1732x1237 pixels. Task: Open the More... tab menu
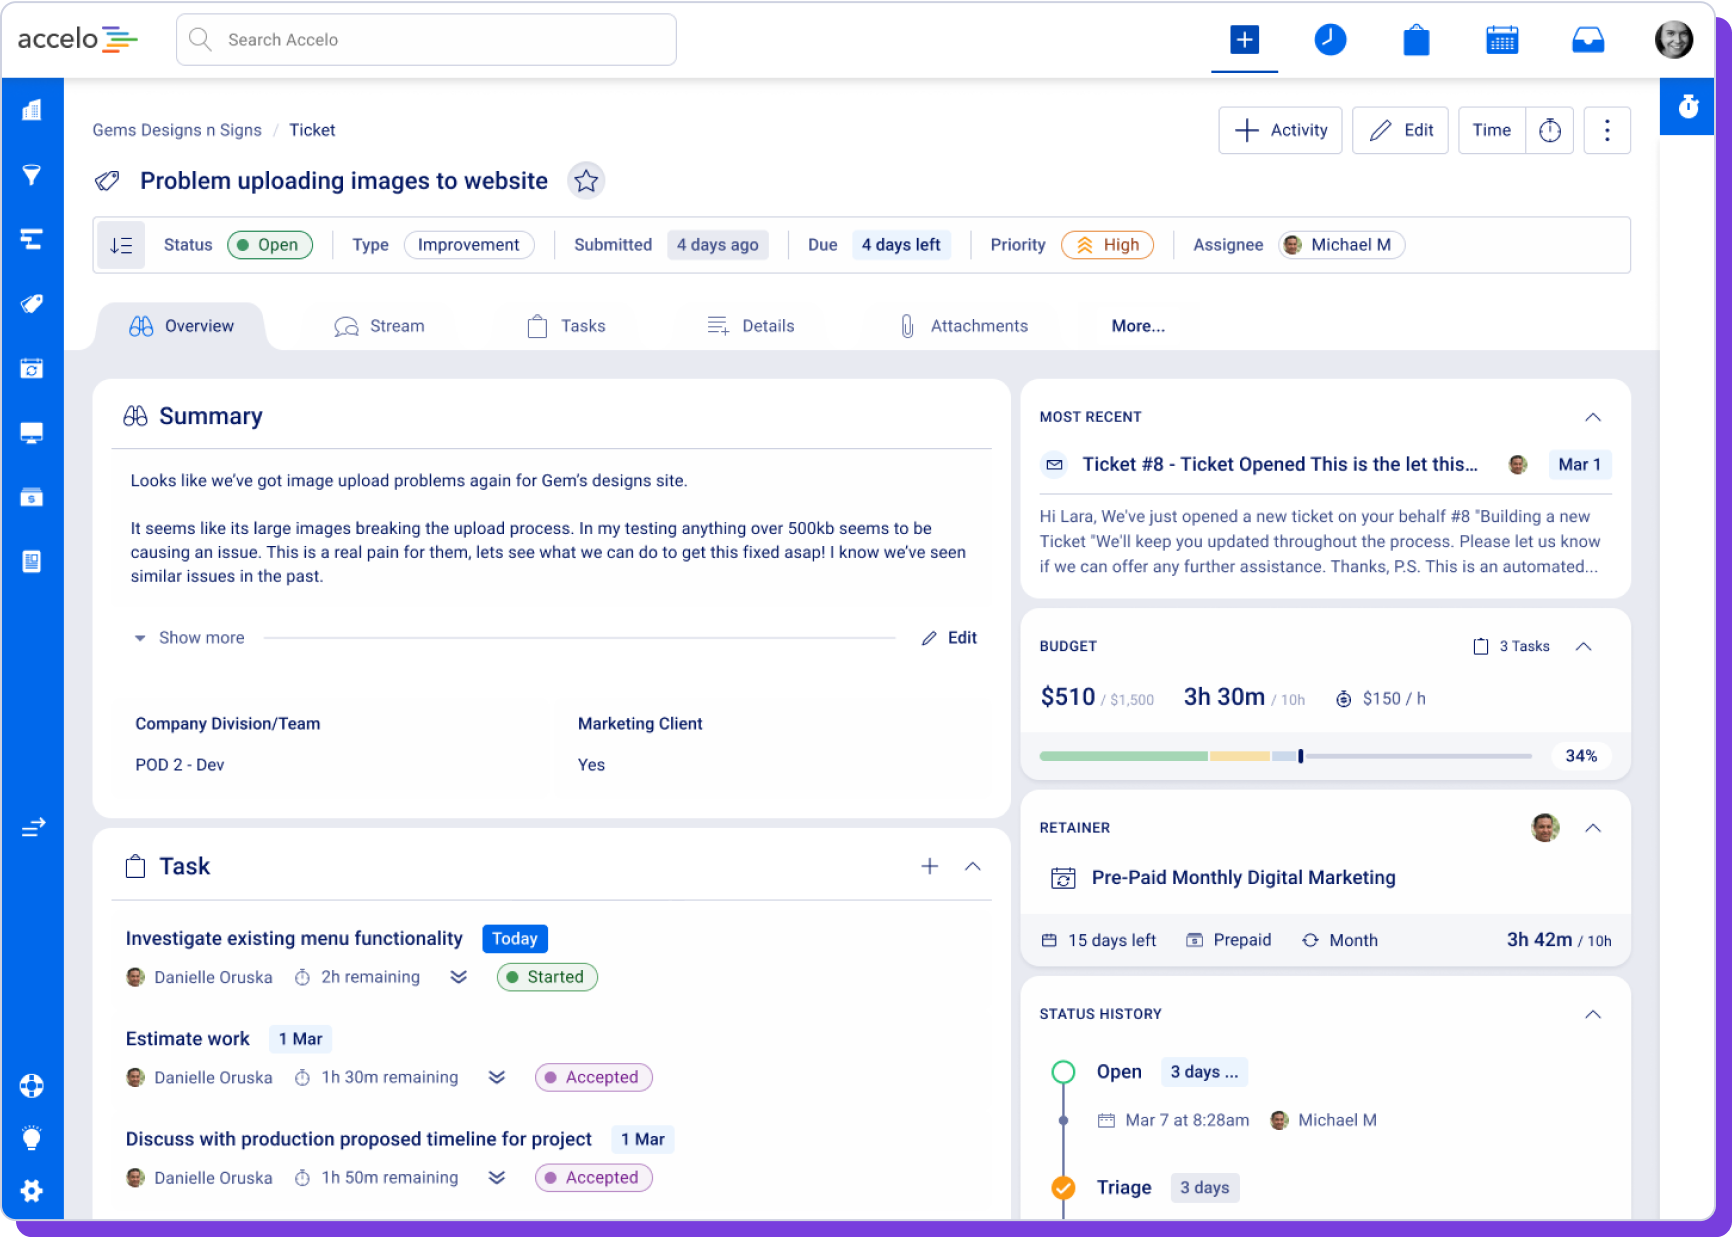pos(1138,326)
